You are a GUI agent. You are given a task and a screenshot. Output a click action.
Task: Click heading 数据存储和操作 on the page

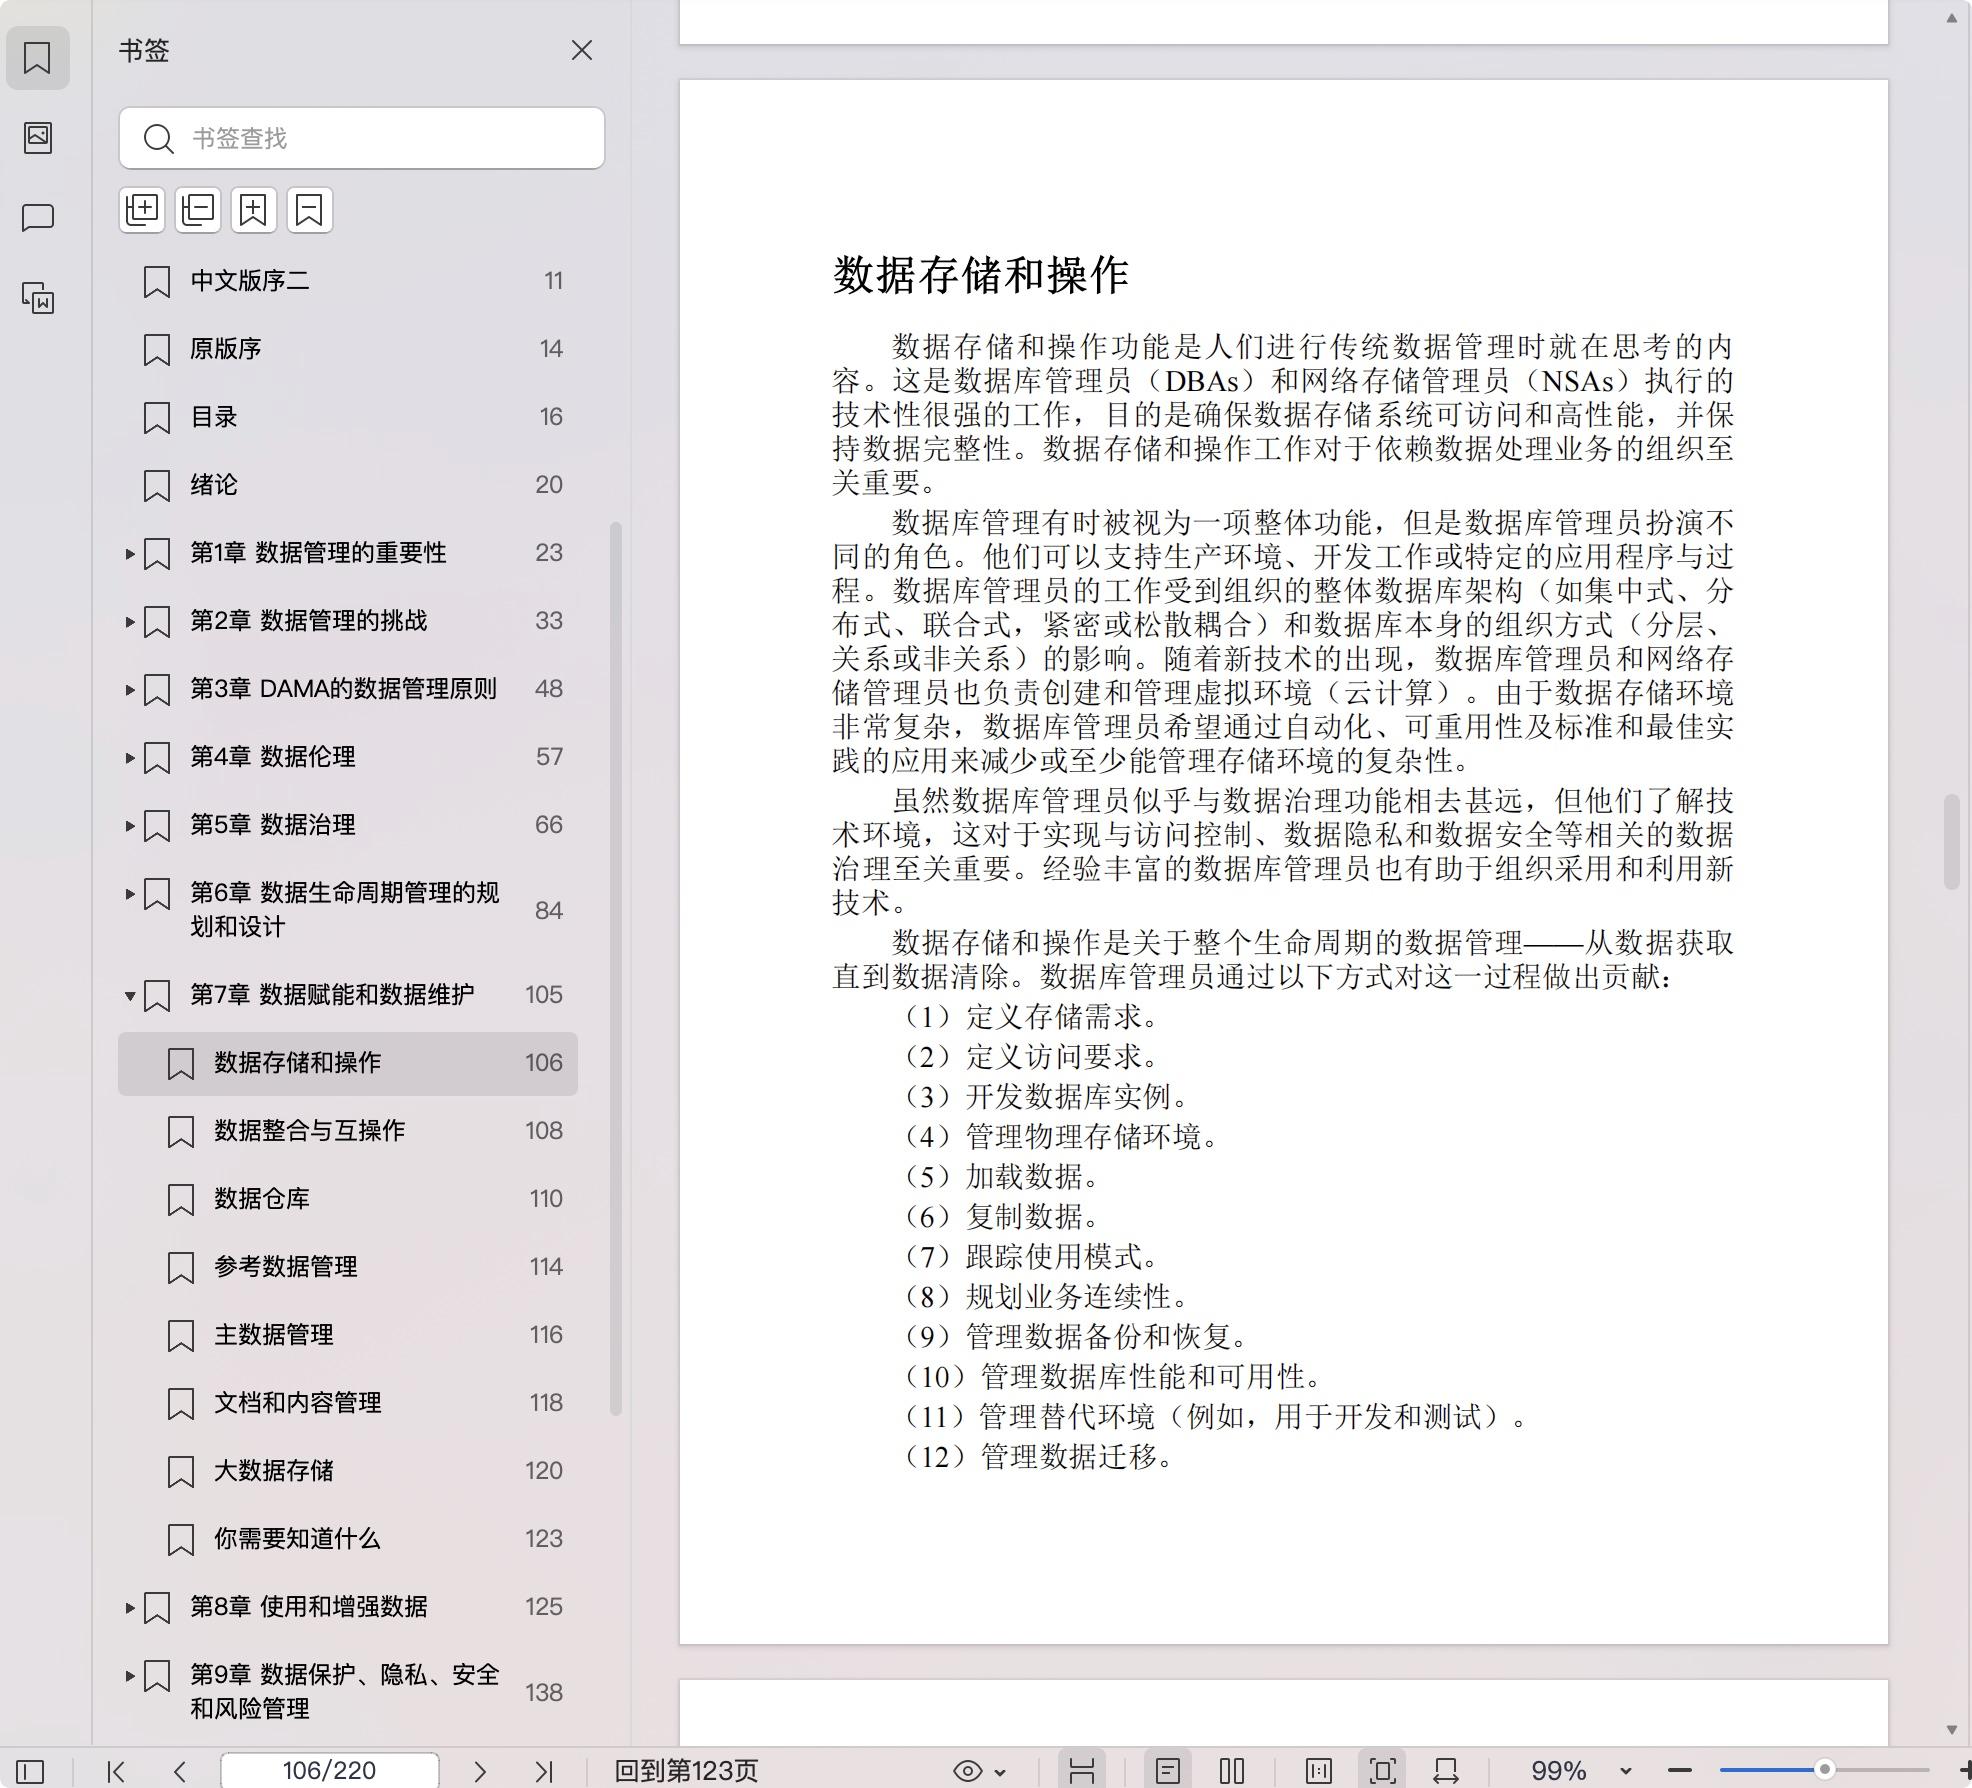coord(981,275)
